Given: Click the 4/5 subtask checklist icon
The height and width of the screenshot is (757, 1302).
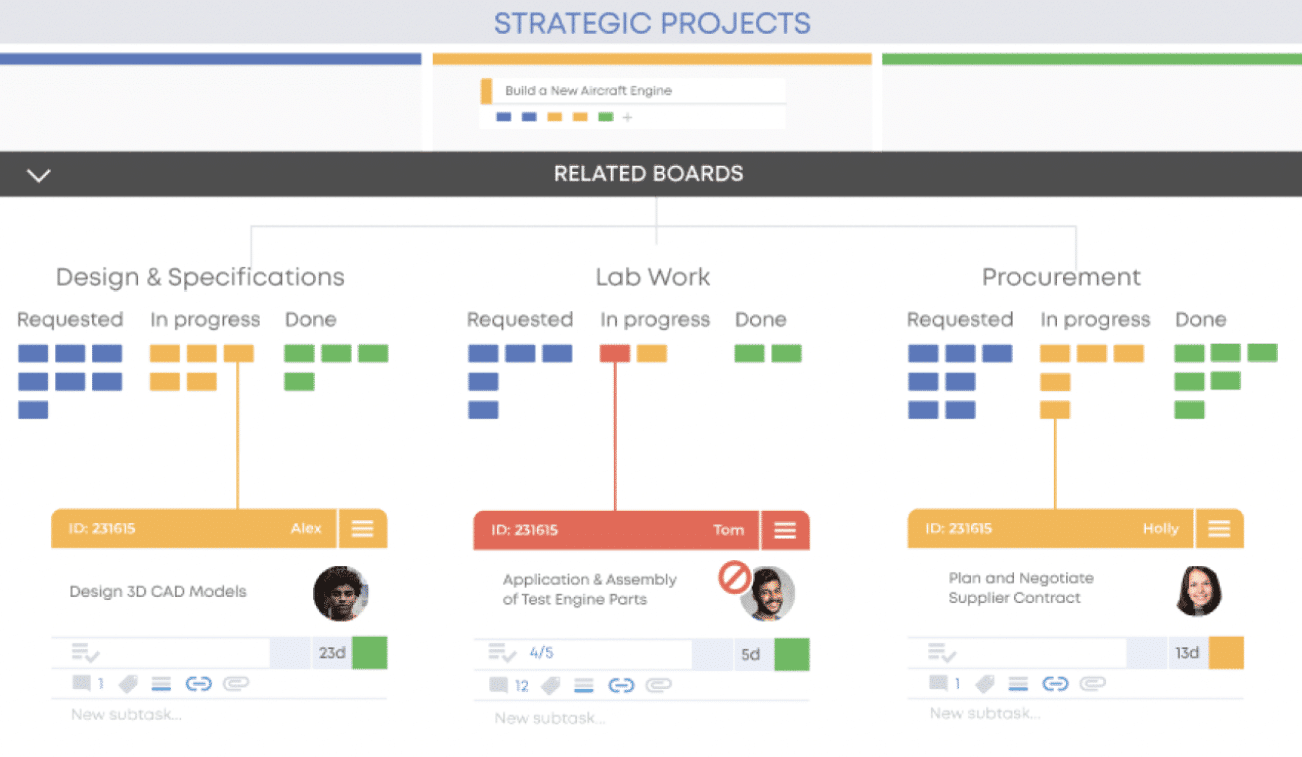Looking at the screenshot, I should click(503, 654).
